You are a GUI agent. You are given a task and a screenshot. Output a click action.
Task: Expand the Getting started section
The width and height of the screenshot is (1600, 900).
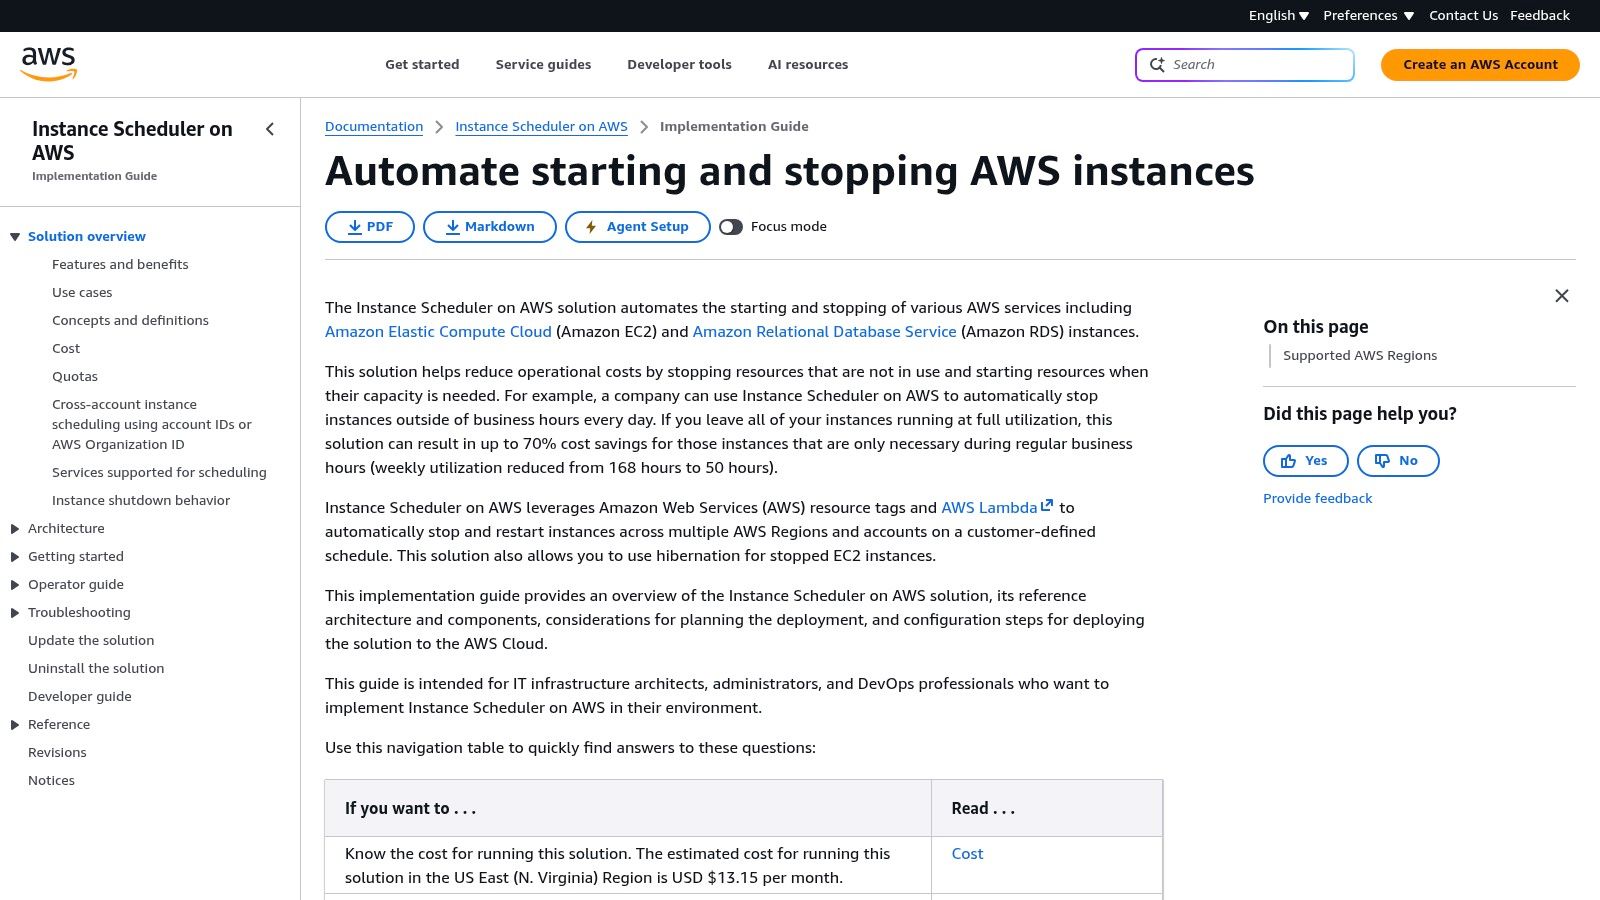(x=15, y=557)
